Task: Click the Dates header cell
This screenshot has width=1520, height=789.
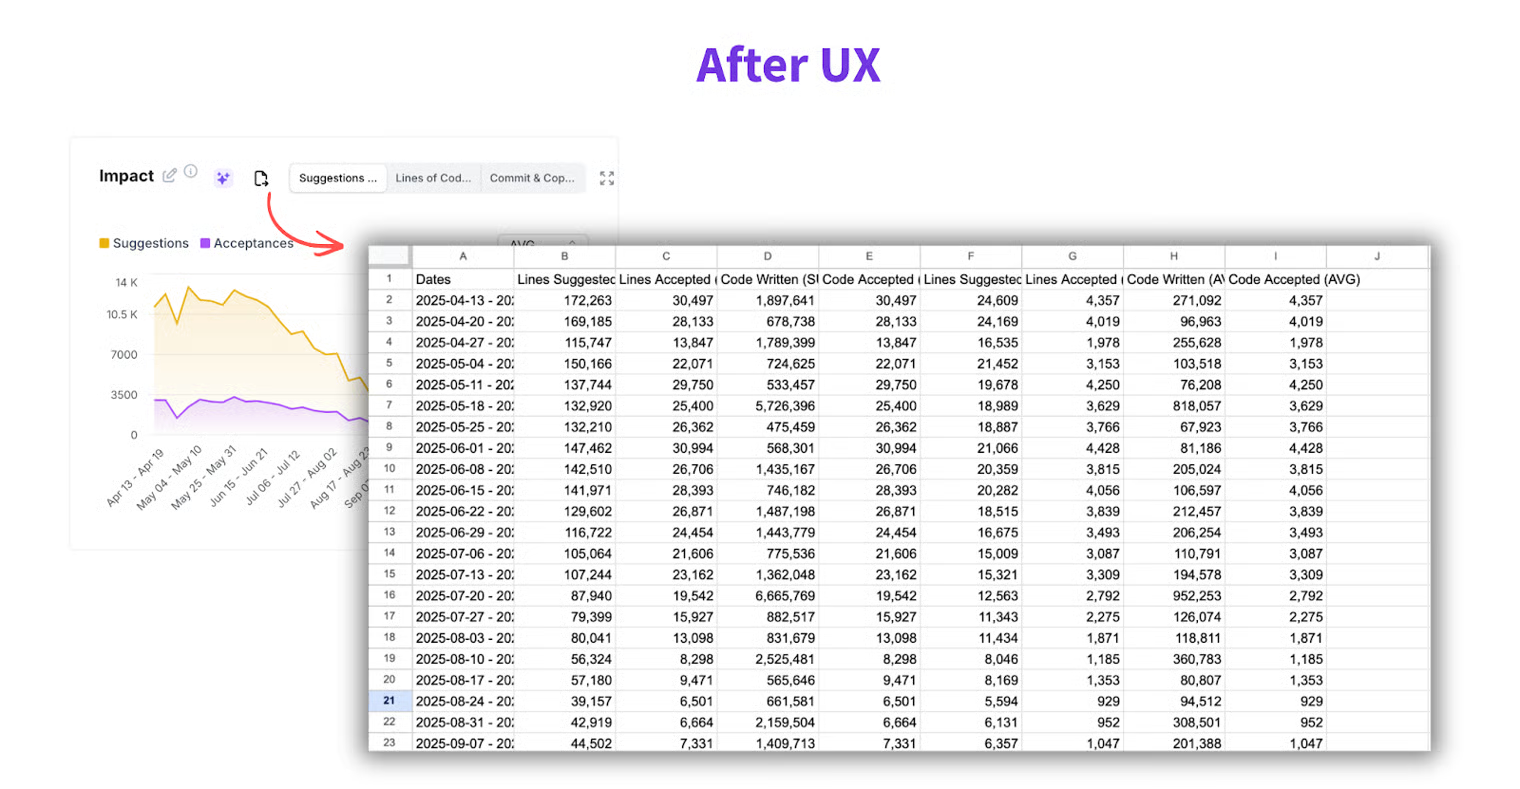Action: pyautogui.click(x=462, y=279)
